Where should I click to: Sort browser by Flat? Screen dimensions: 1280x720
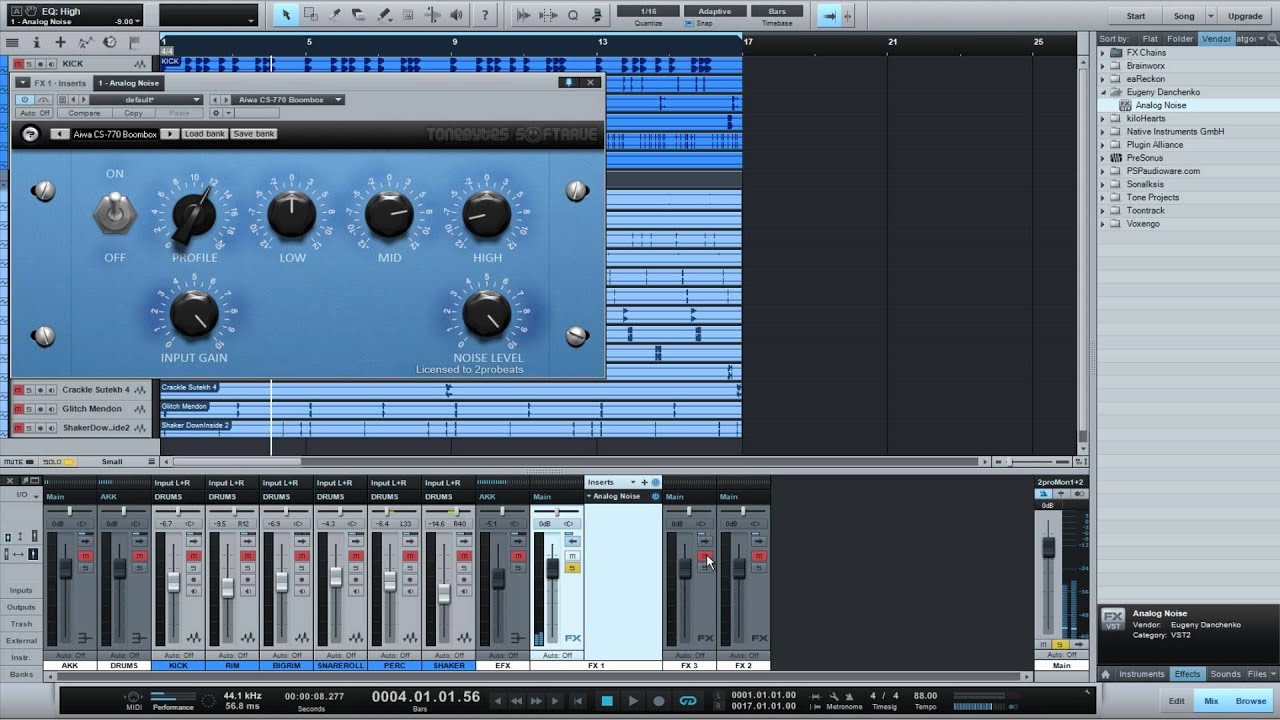click(x=1150, y=39)
